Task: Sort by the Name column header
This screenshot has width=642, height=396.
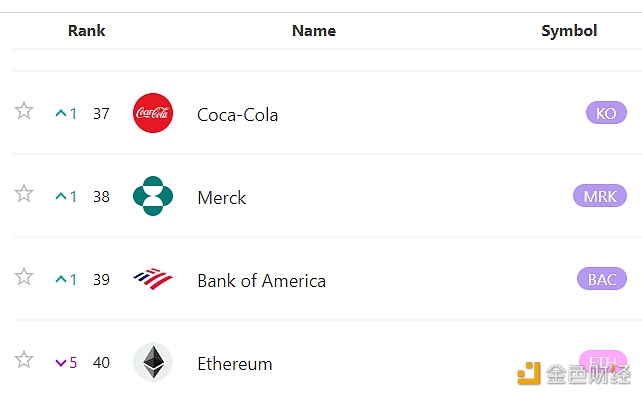Action: tap(314, 31)
